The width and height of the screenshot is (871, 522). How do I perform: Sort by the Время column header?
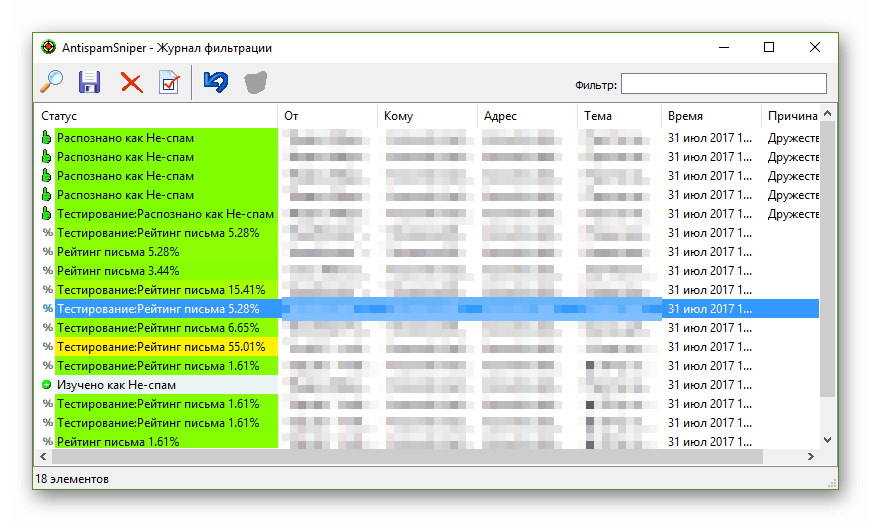pos(711,116)
